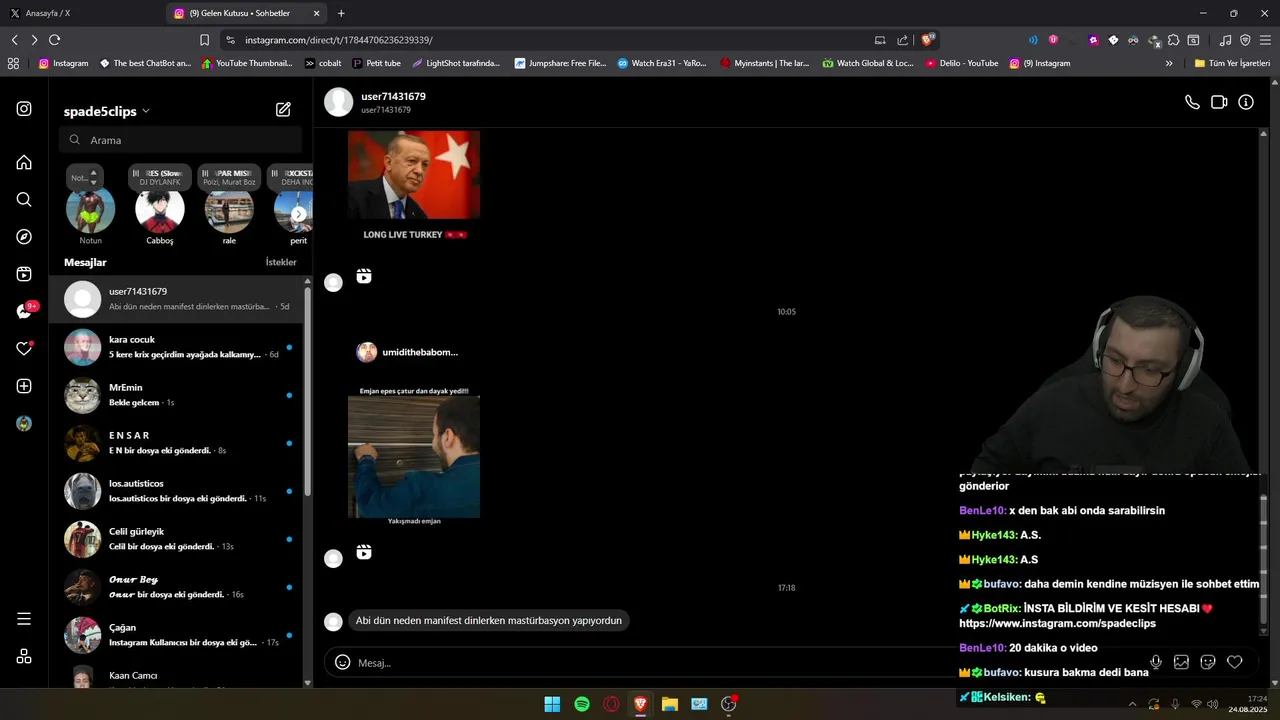The image size is (1280, 720).
Task: Open the Petit tube bookmark
Action: click(x=377, y=63)
